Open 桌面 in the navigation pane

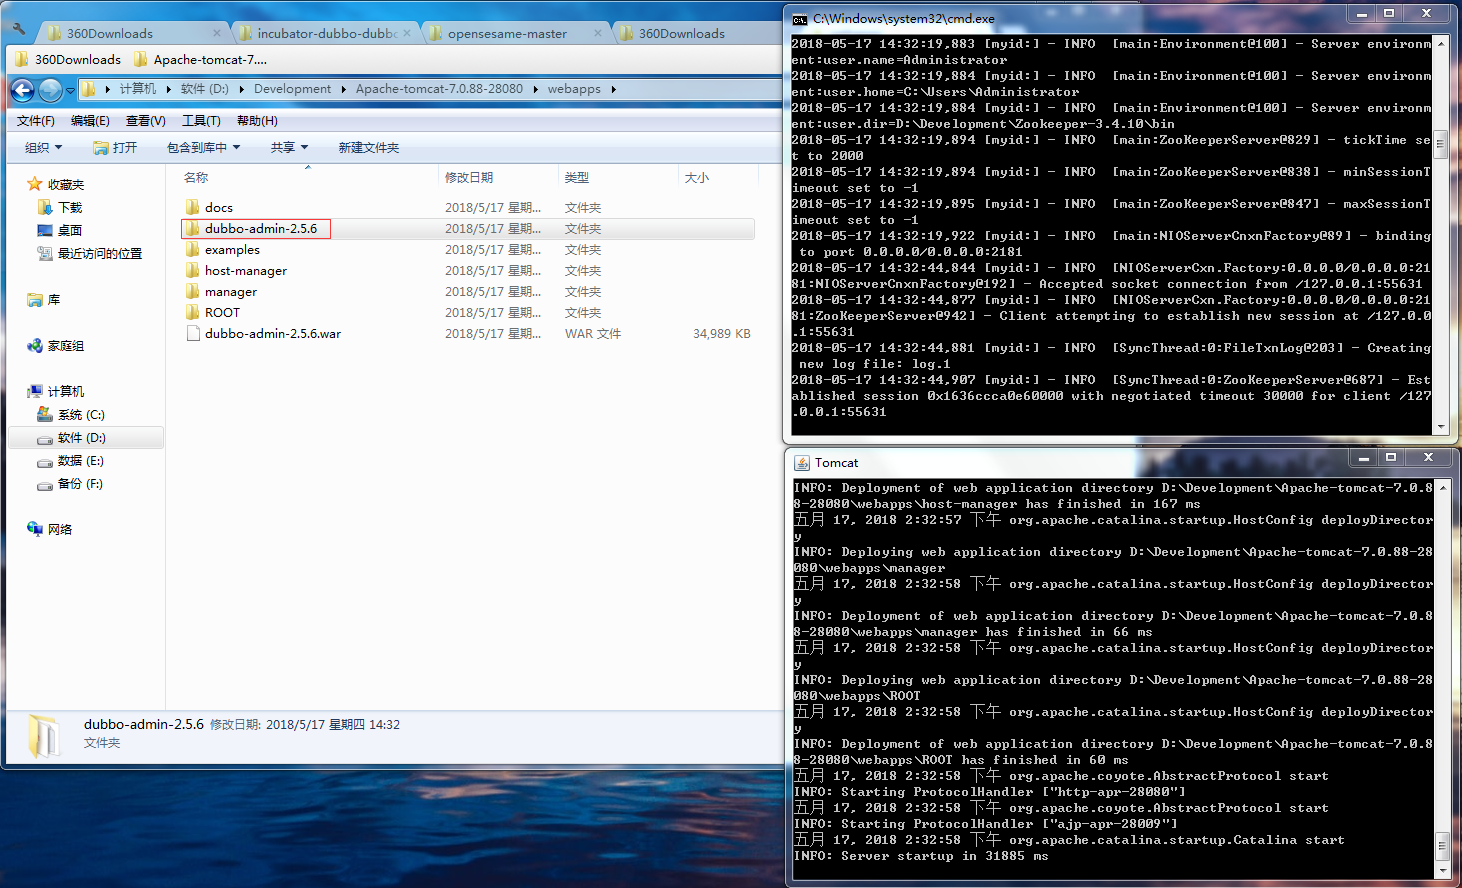point(70,231)
